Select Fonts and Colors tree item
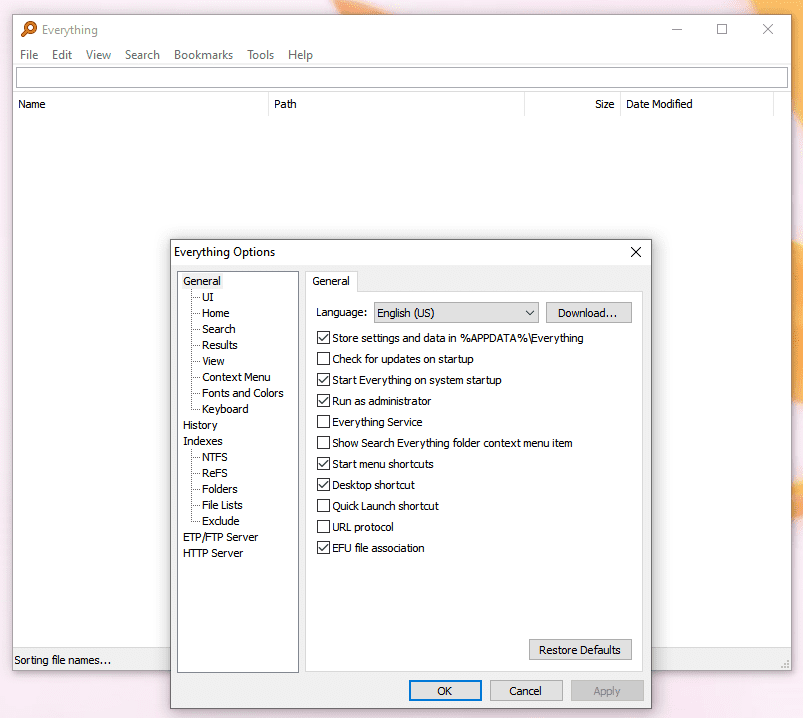 [x=243, y=393]
